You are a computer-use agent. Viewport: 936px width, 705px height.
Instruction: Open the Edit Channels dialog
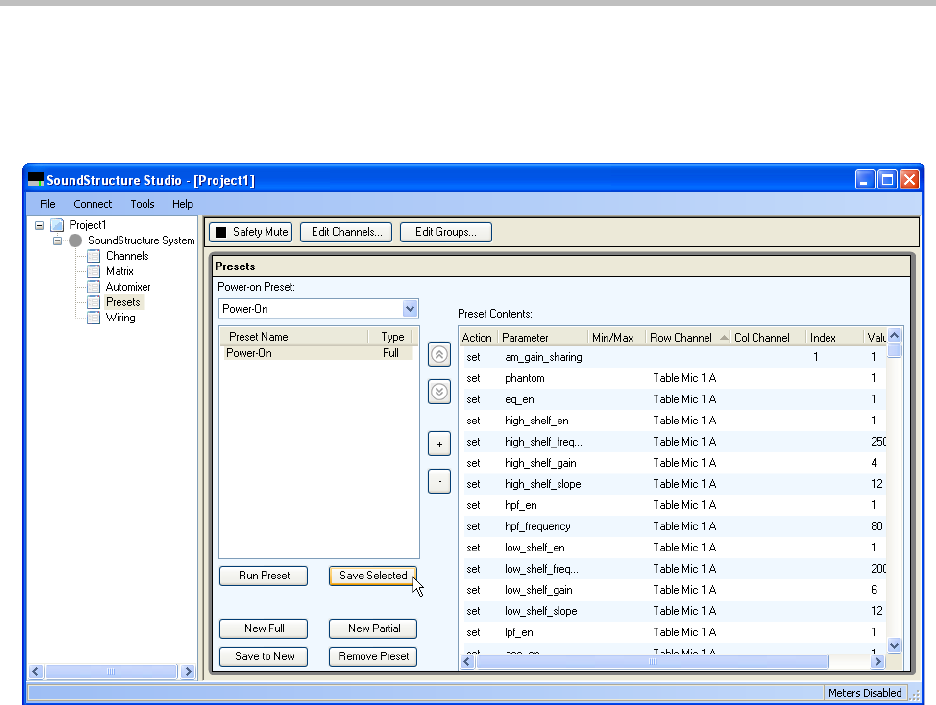tap(345, 232)
